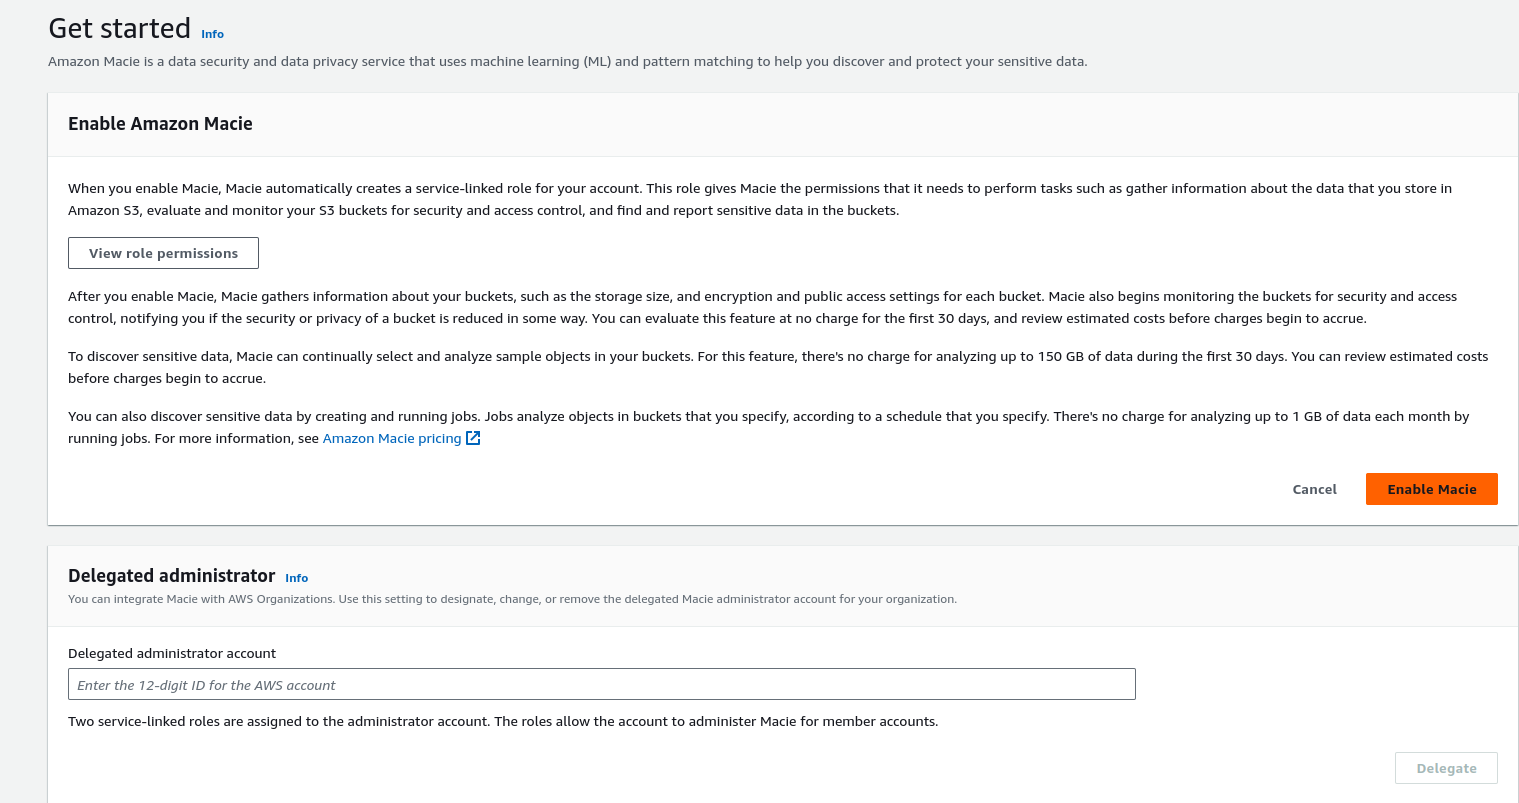Click the paragraph starting After you enable Macie
Viewport: 1519px width, 803px height.
pyautogui.click(x=762, y=307)
